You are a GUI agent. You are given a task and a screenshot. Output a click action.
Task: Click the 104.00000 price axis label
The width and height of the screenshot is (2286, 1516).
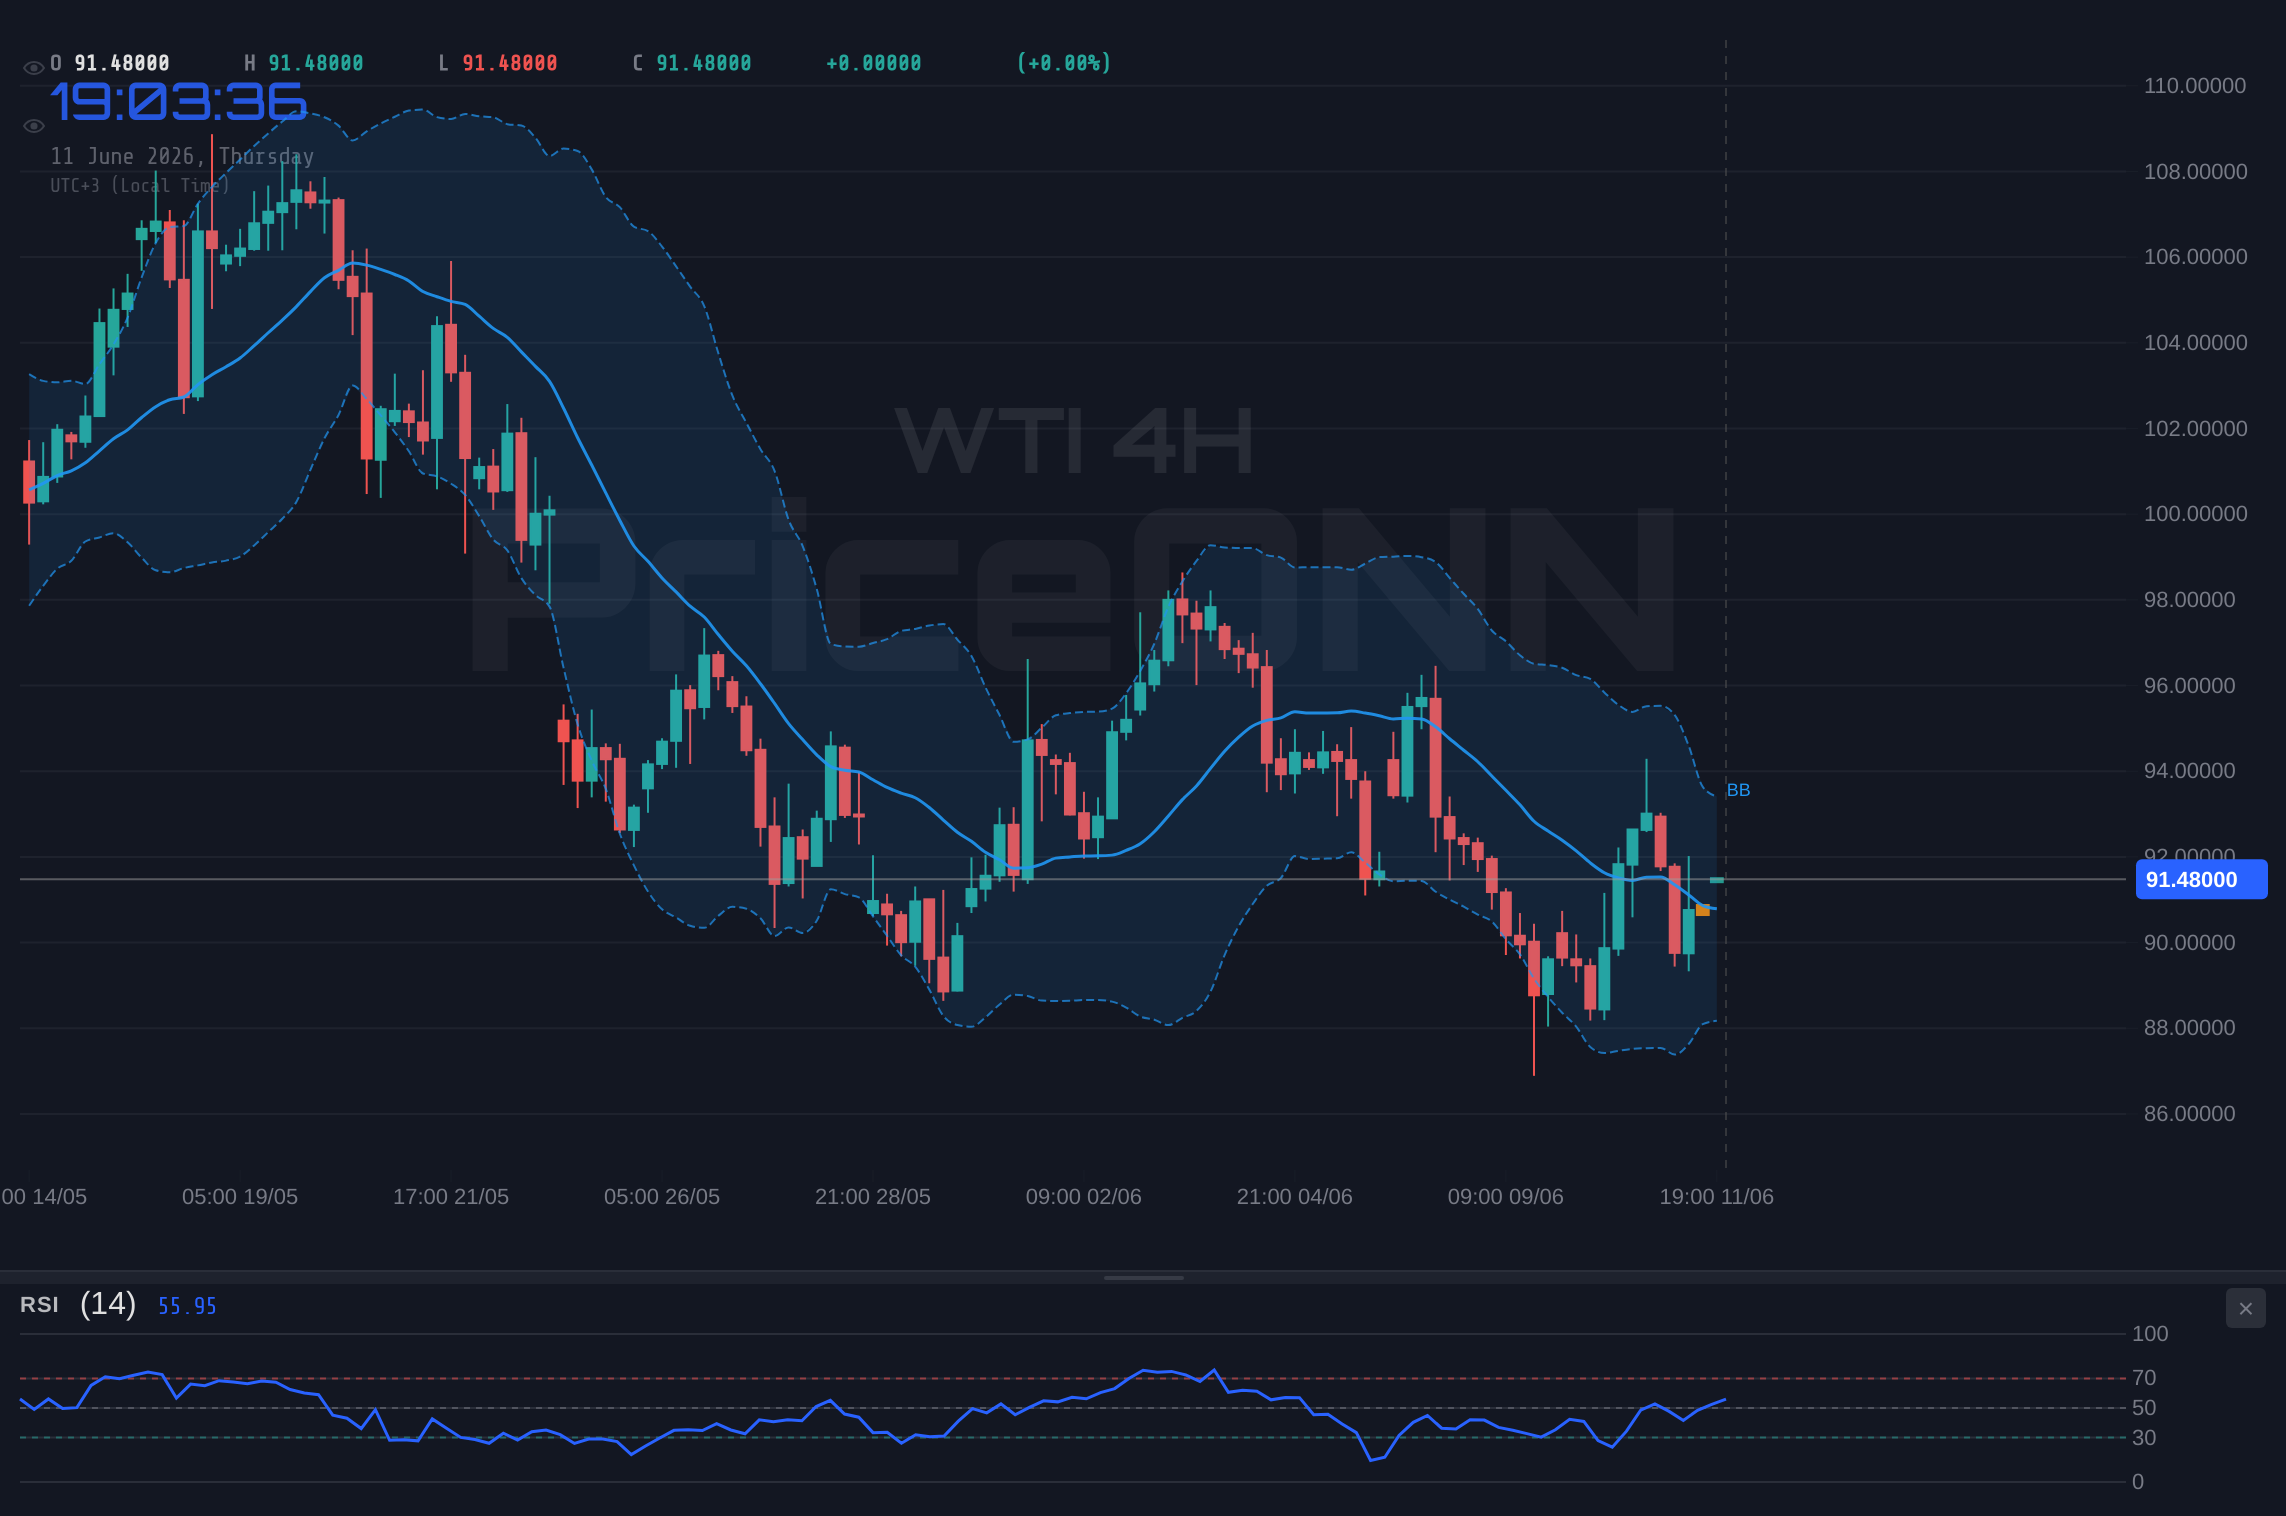tap(2195, 343)
